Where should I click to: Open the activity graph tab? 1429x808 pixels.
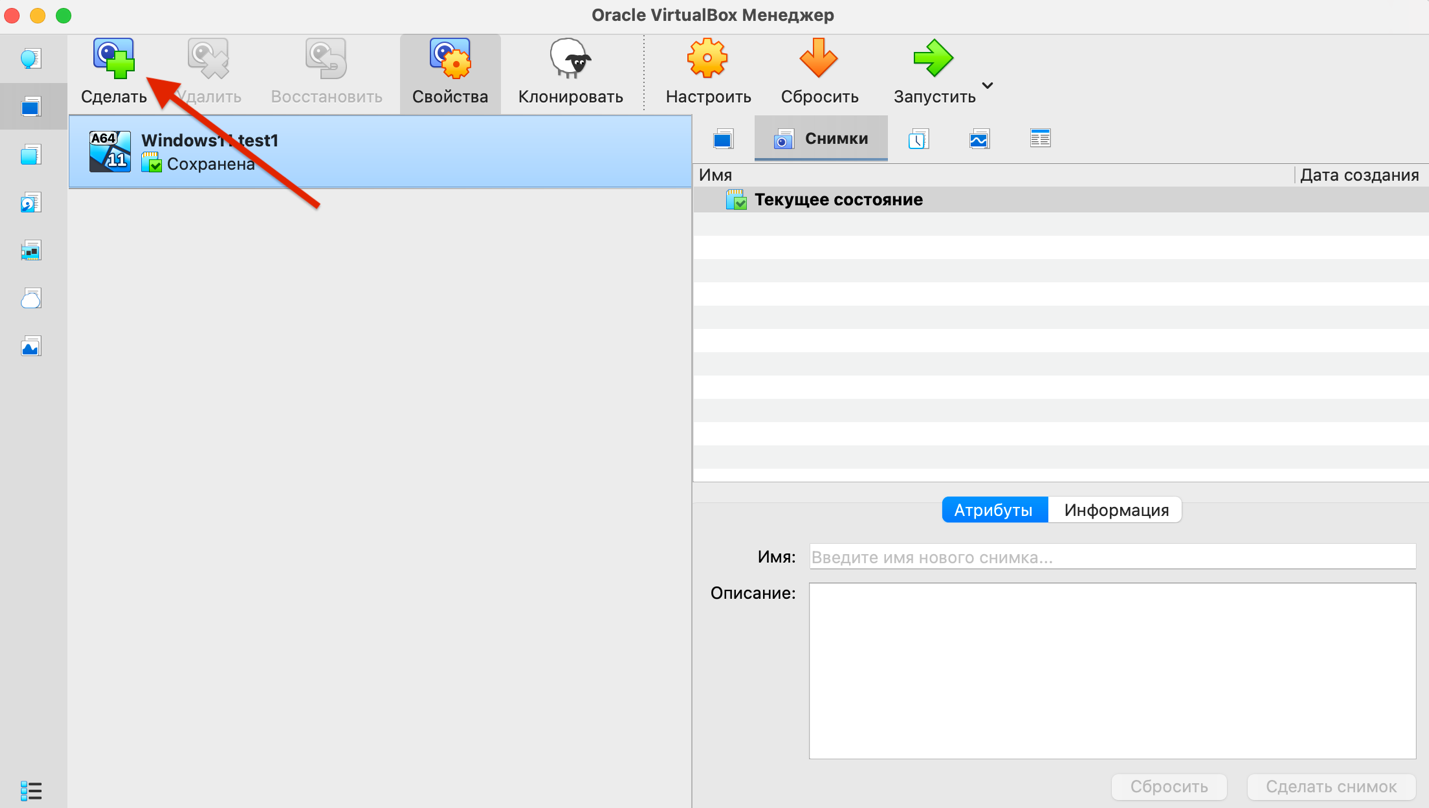[x=979, y=139]
